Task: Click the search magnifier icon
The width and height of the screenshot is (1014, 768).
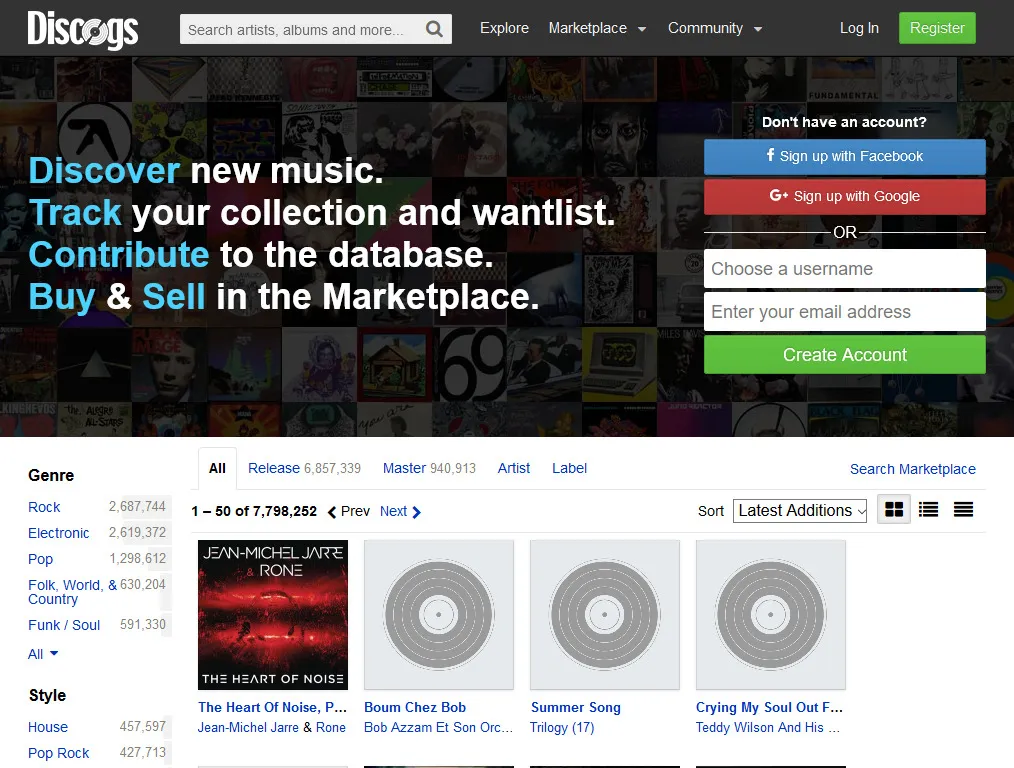Action: (x=434, y=28)
